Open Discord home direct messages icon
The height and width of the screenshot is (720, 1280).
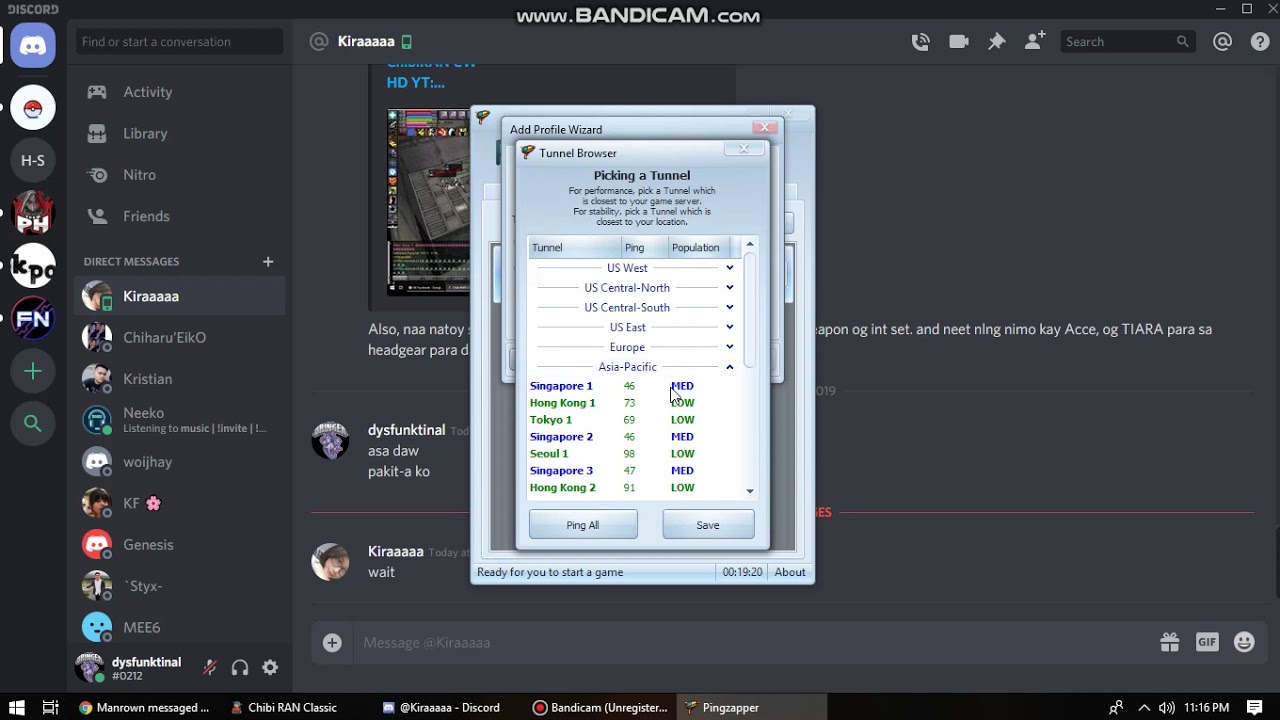tap(33, 46)
